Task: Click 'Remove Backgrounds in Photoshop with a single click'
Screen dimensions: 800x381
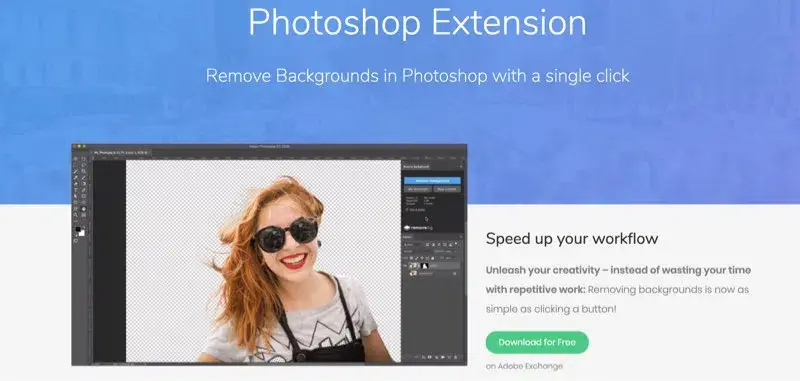Action: click(417, 76)
